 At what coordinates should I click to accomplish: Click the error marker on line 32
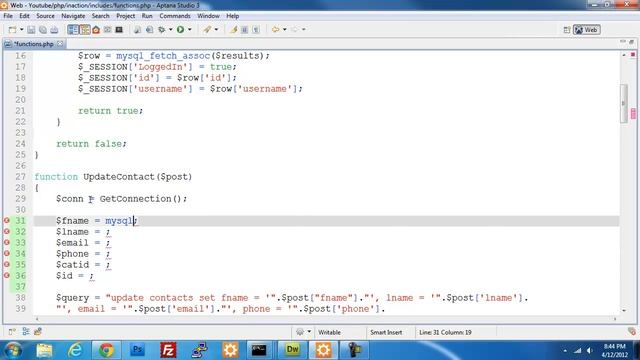point(7,231)
